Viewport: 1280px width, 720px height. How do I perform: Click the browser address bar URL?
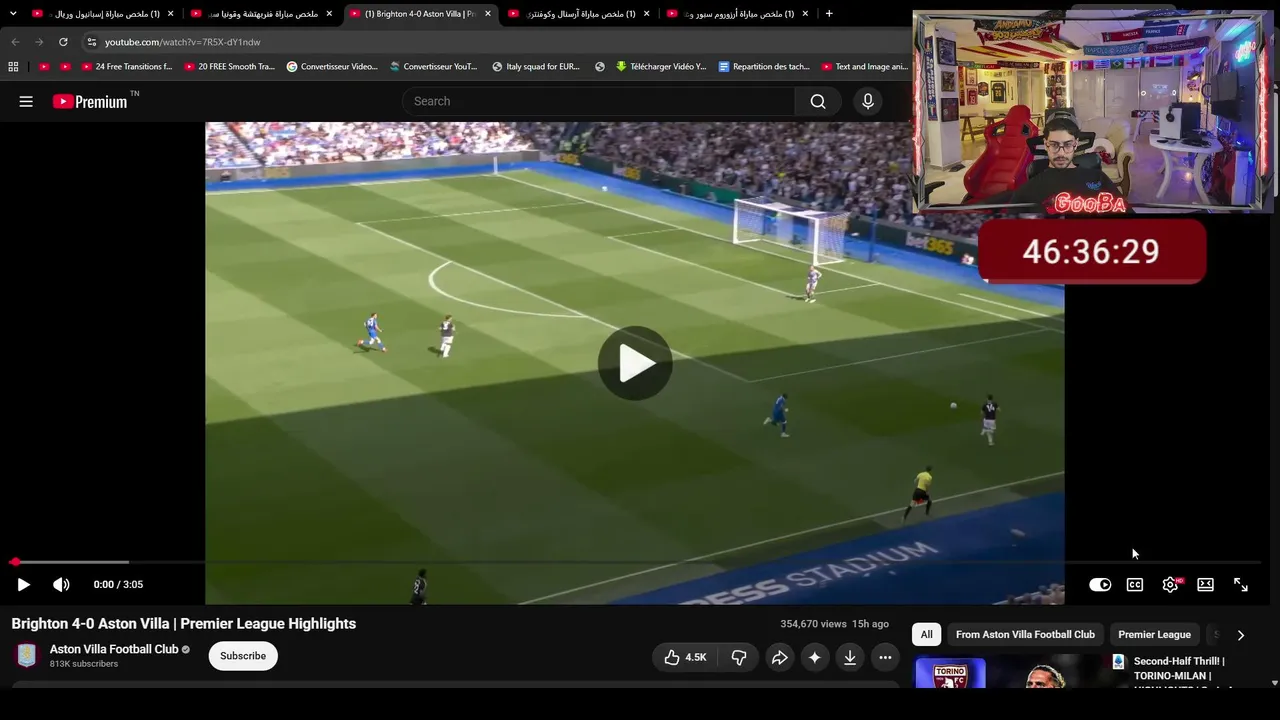(183, 42)
